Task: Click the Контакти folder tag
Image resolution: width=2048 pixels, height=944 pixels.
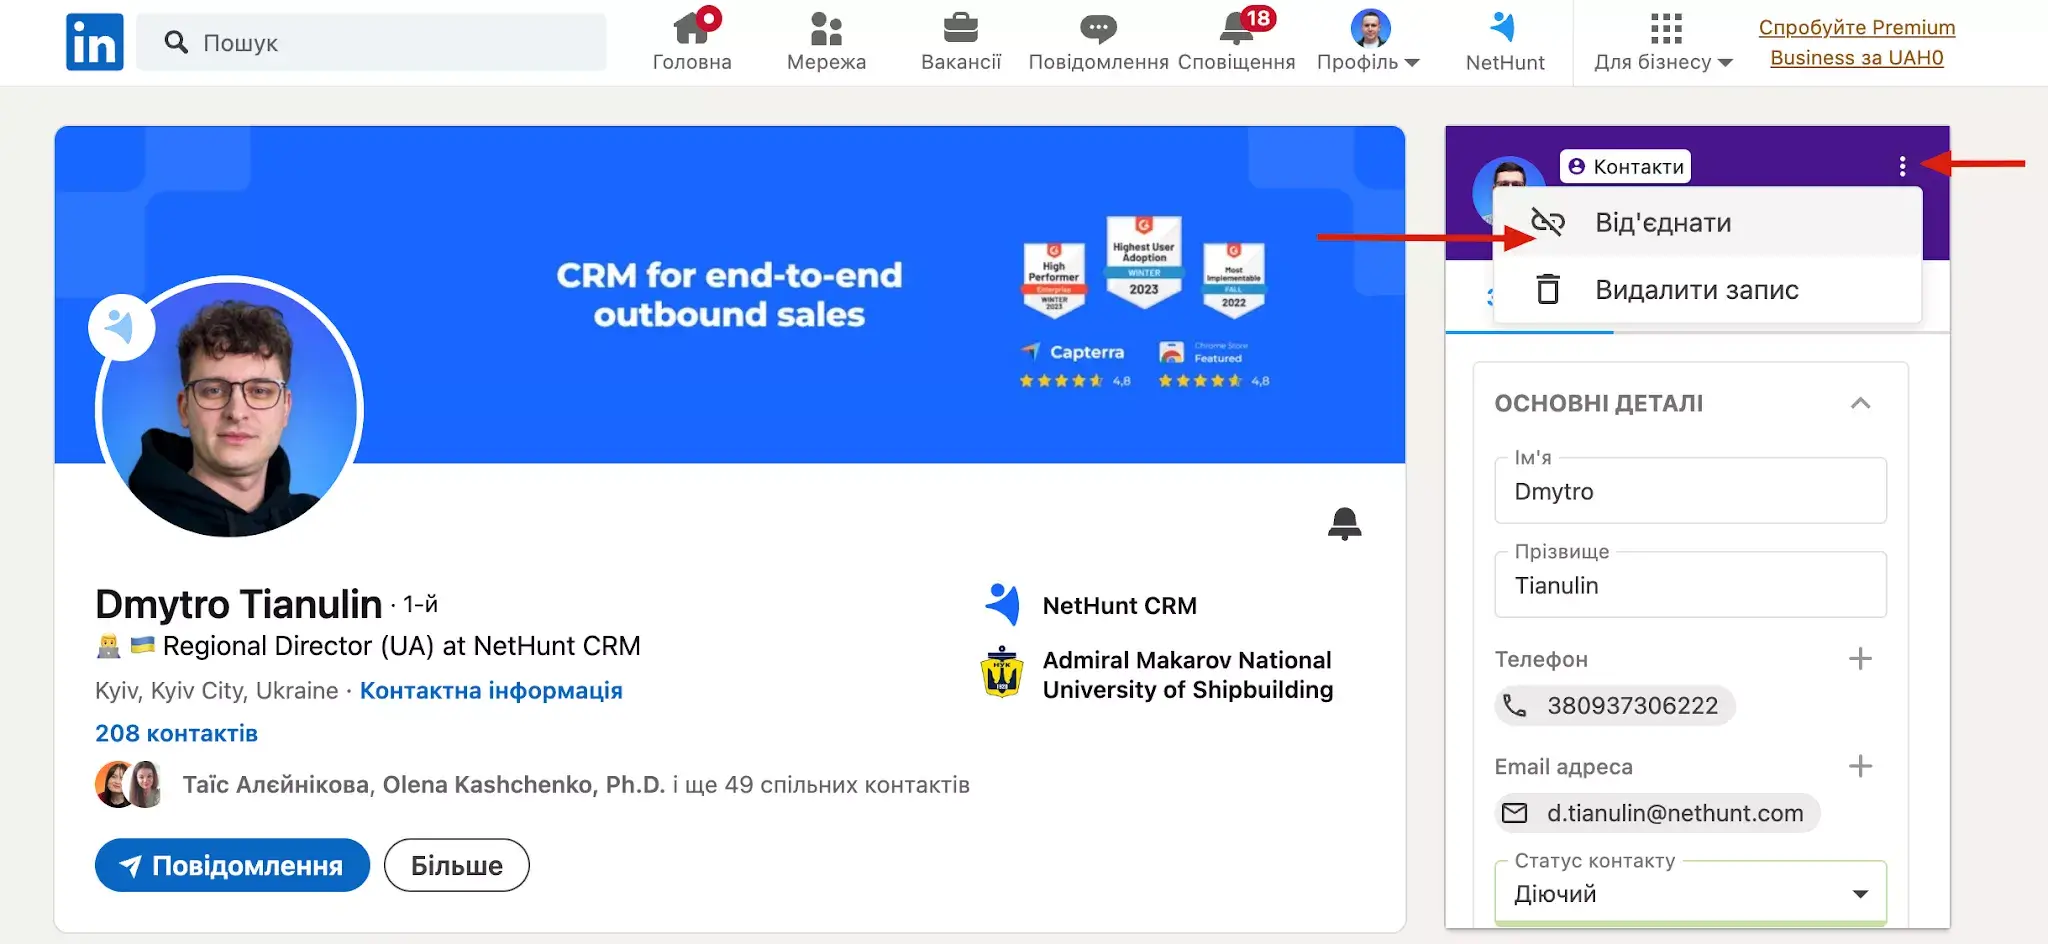Action: click(1625, 166)
